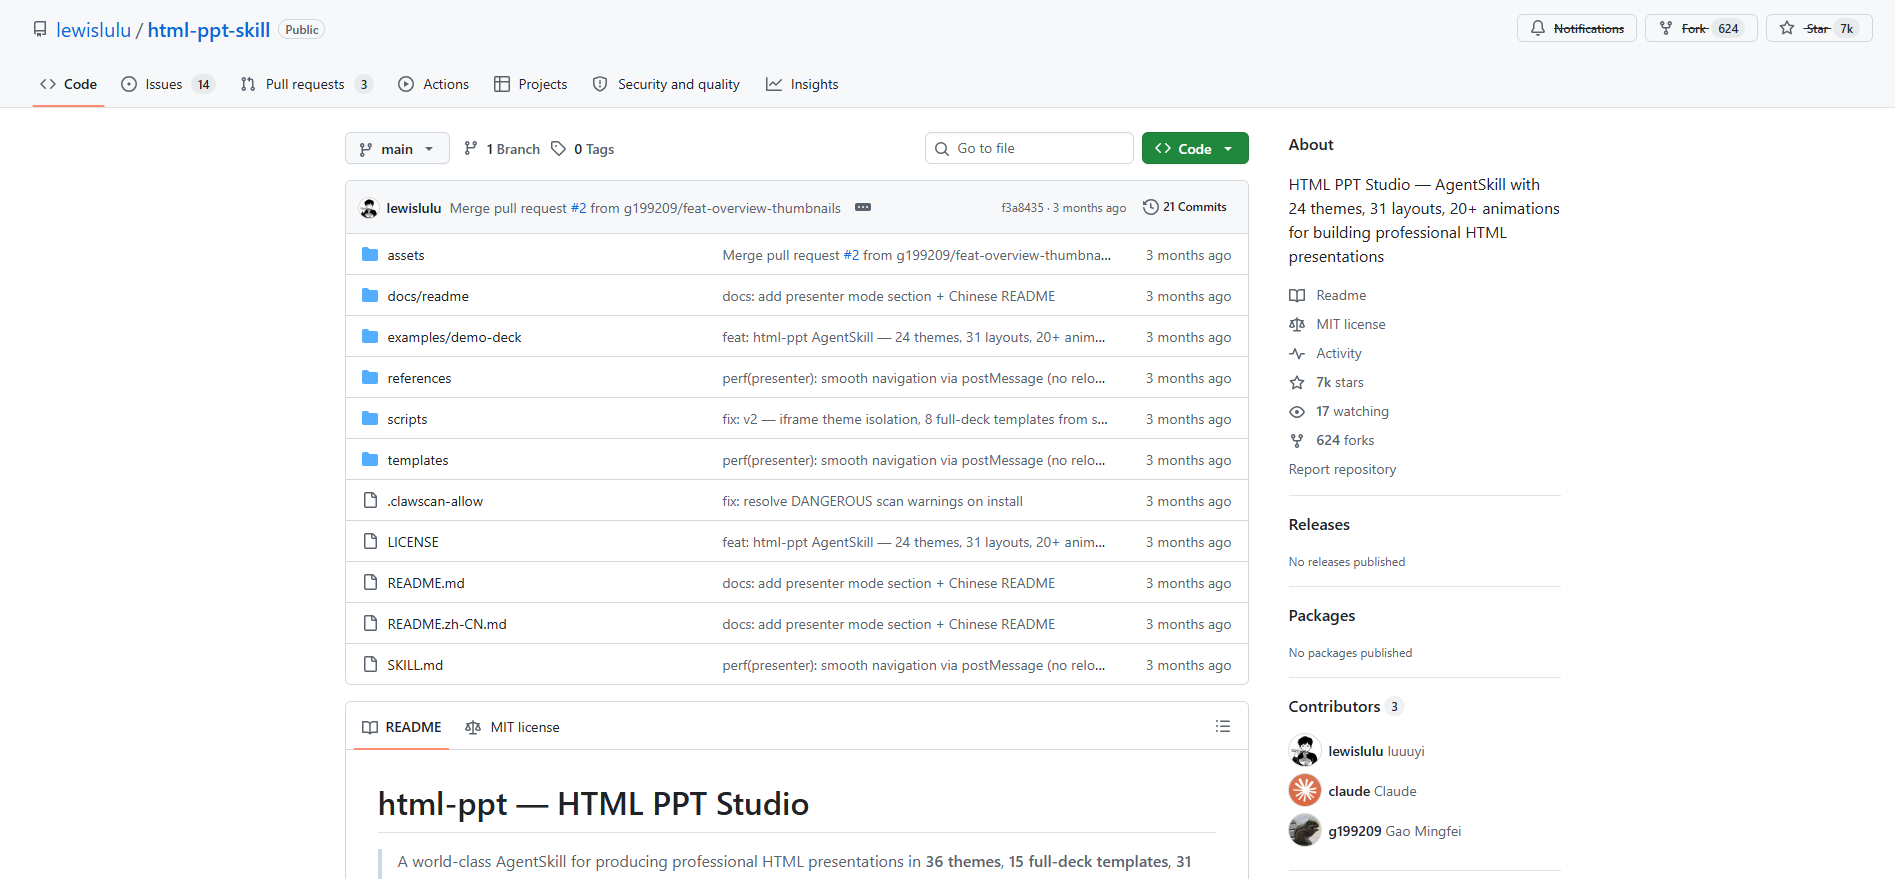
Task: Open the README outline list icon
Action: point(1223,726)
